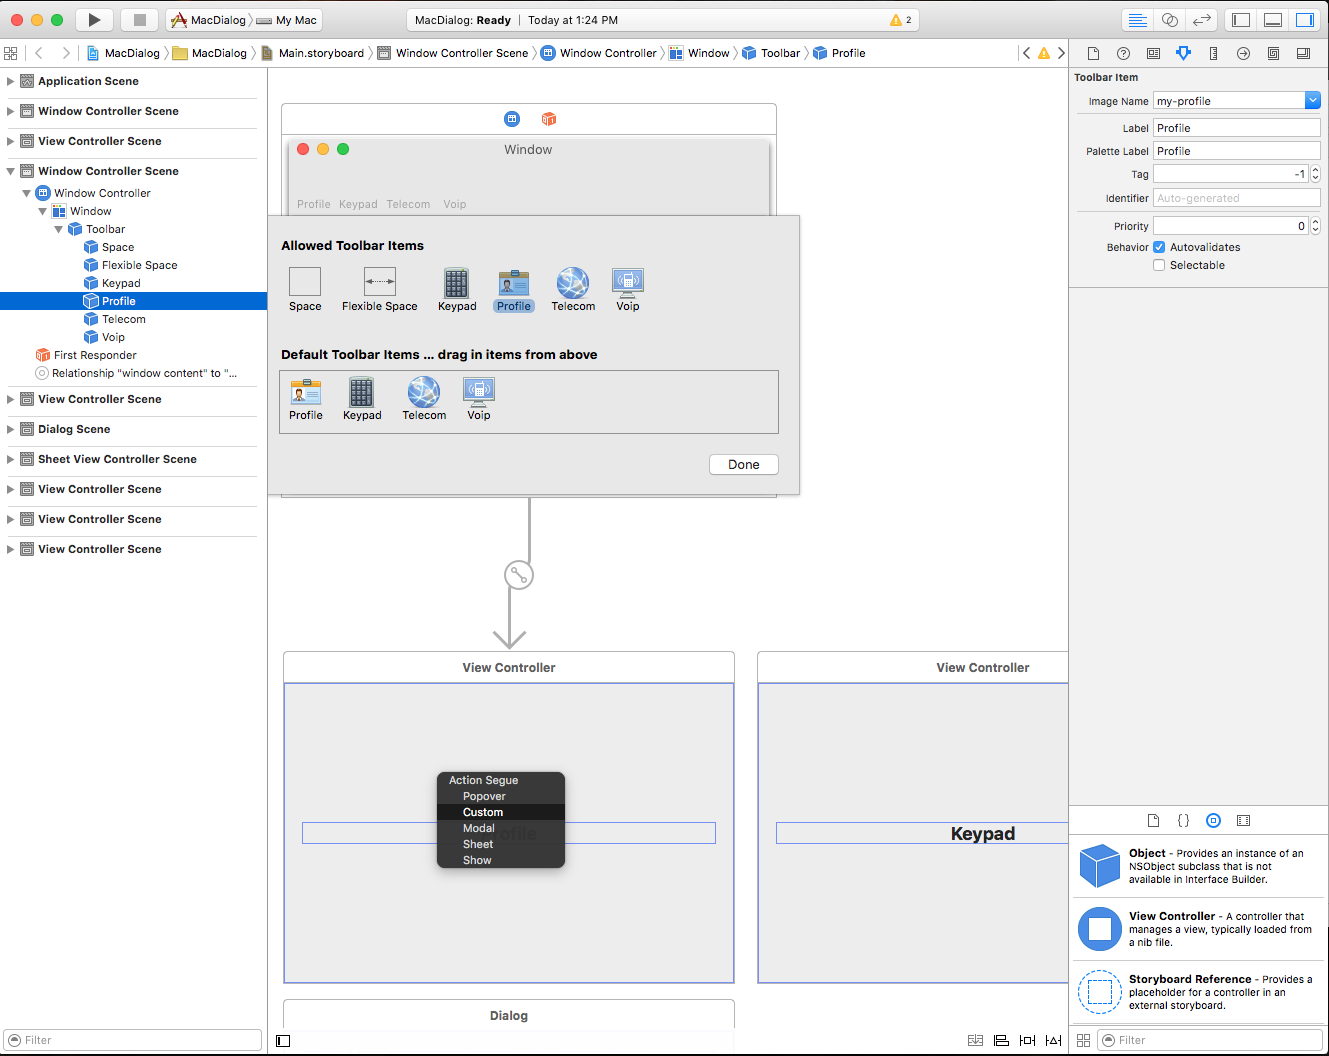Open the Attributes inspector

[1184, 52]
